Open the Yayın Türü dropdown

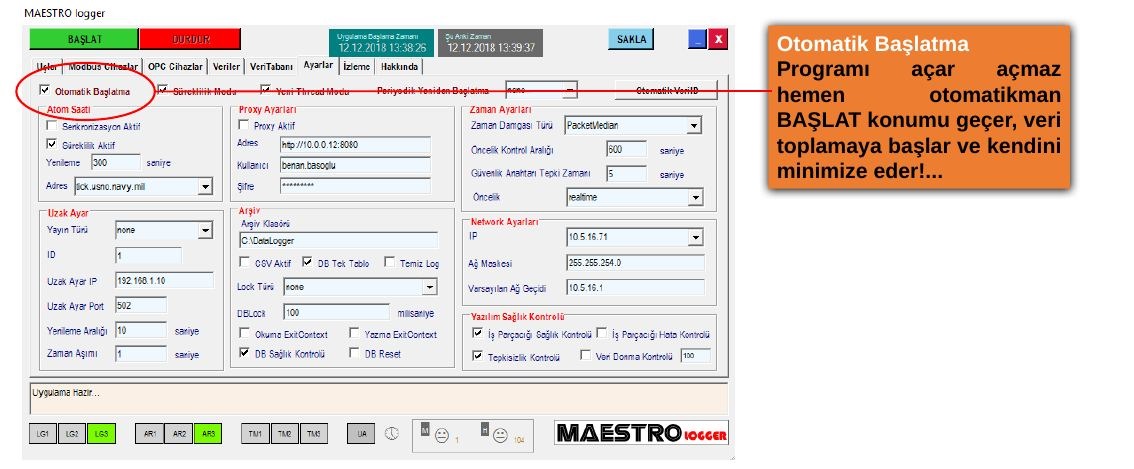(x=205, y=230)
